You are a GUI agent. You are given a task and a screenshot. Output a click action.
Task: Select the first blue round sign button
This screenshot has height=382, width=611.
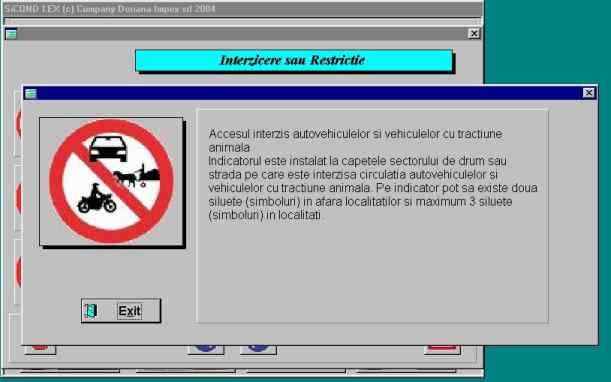click(206, 349)
